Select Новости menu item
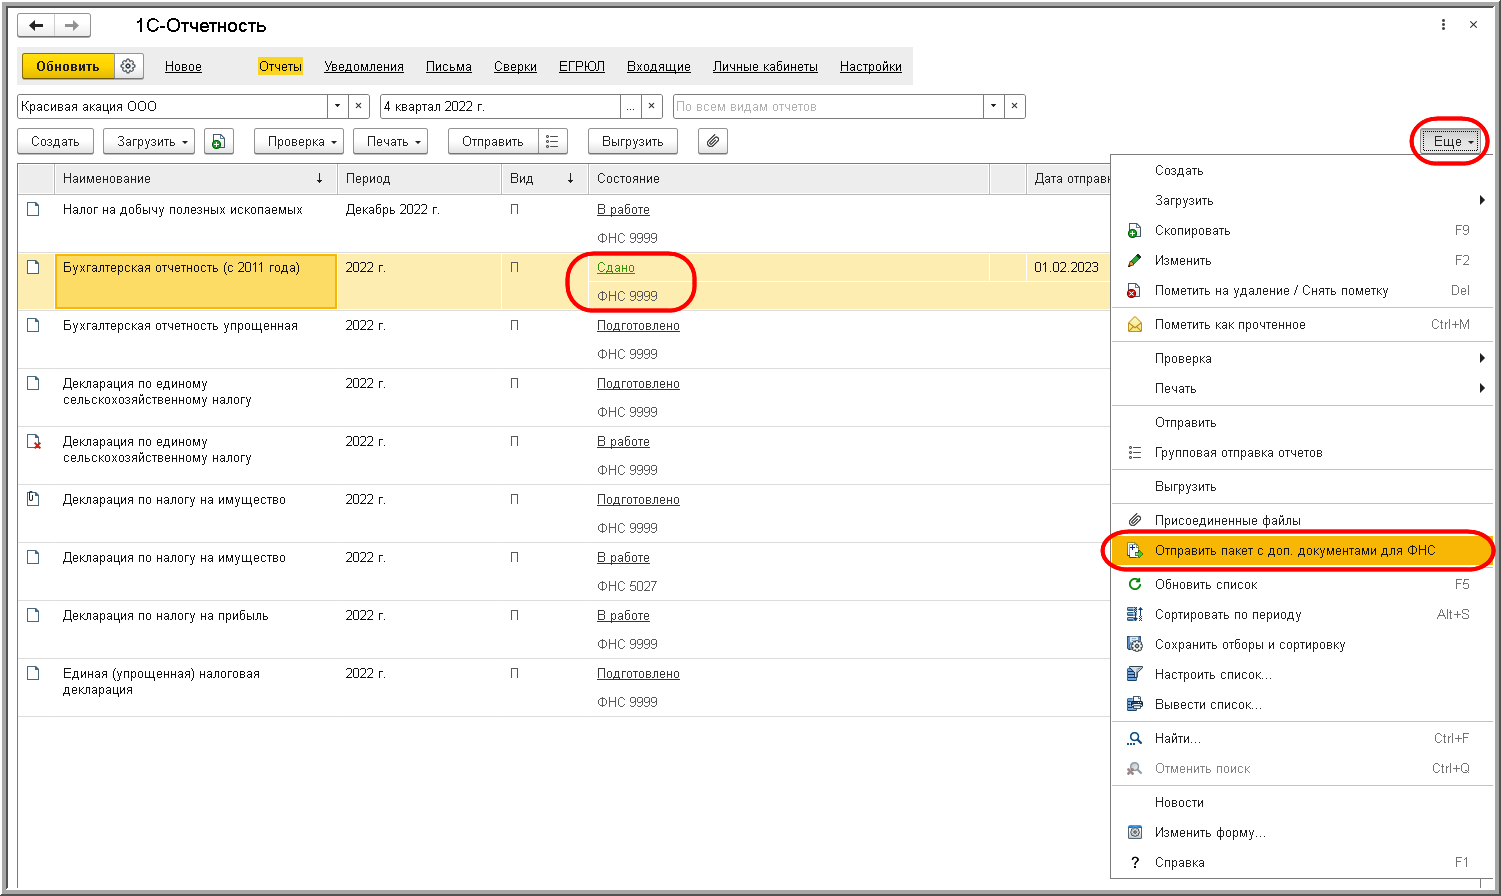 [x=1300, y=803]
